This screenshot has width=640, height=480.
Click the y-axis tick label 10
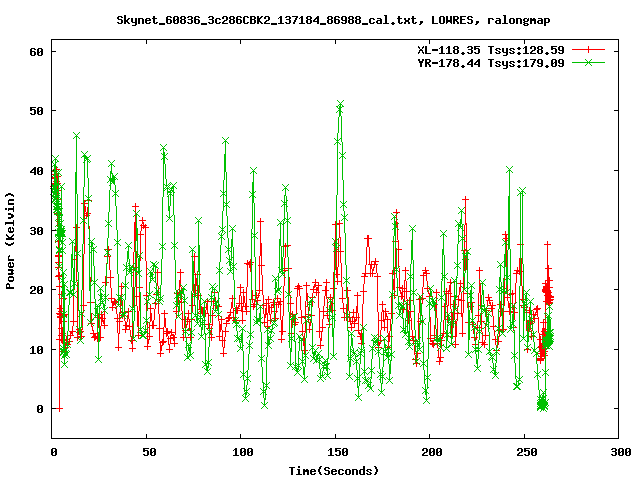click(37, 350)
